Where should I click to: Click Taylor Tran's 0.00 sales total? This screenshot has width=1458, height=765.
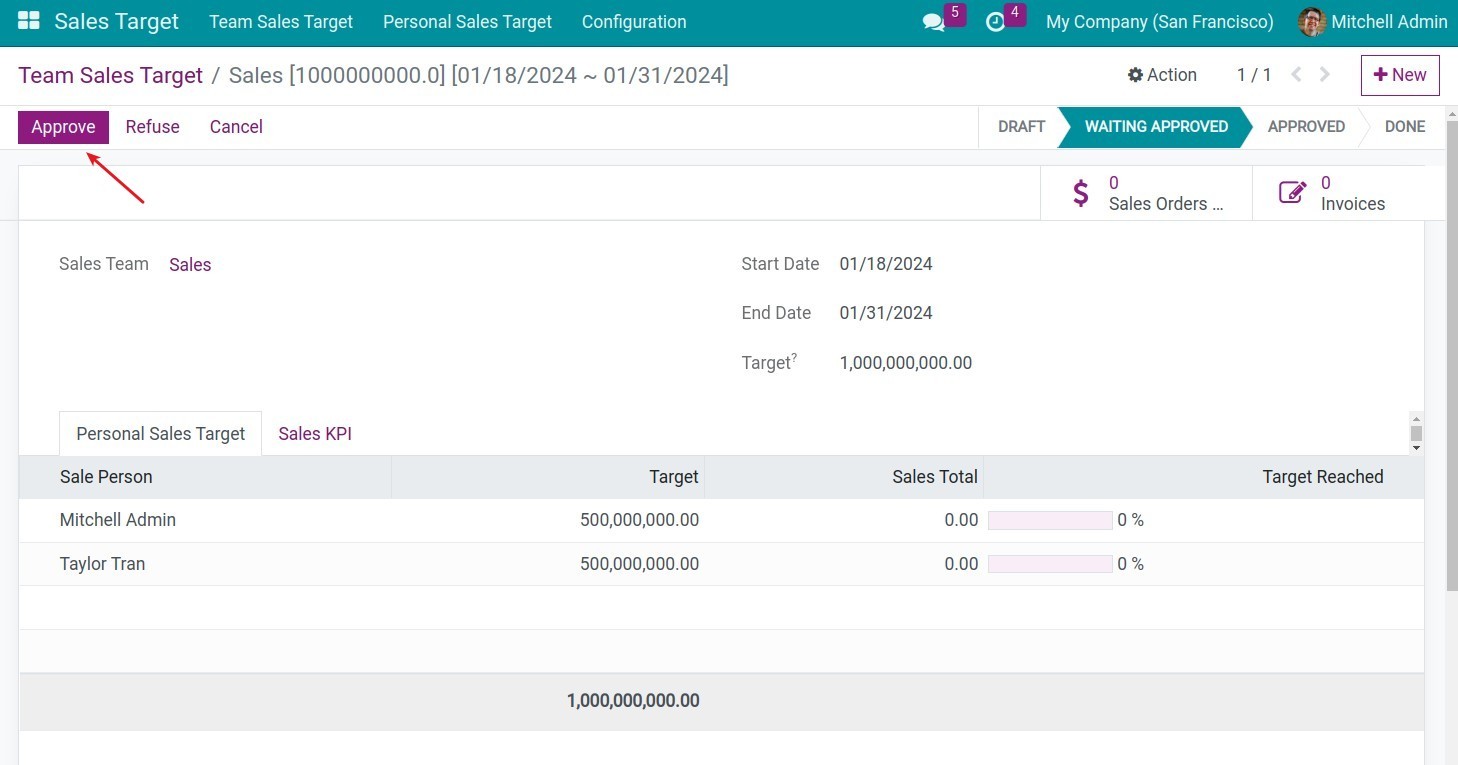pyautogui.click(x=961, y=564)
